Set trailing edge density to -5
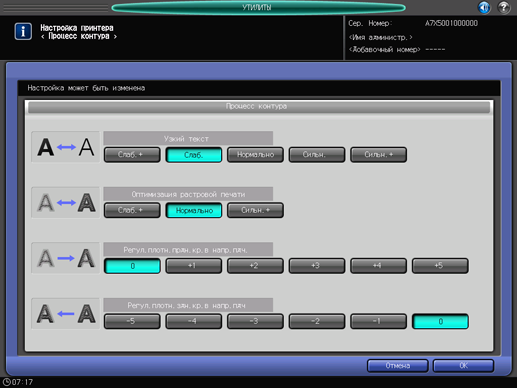 pos(132,322)
